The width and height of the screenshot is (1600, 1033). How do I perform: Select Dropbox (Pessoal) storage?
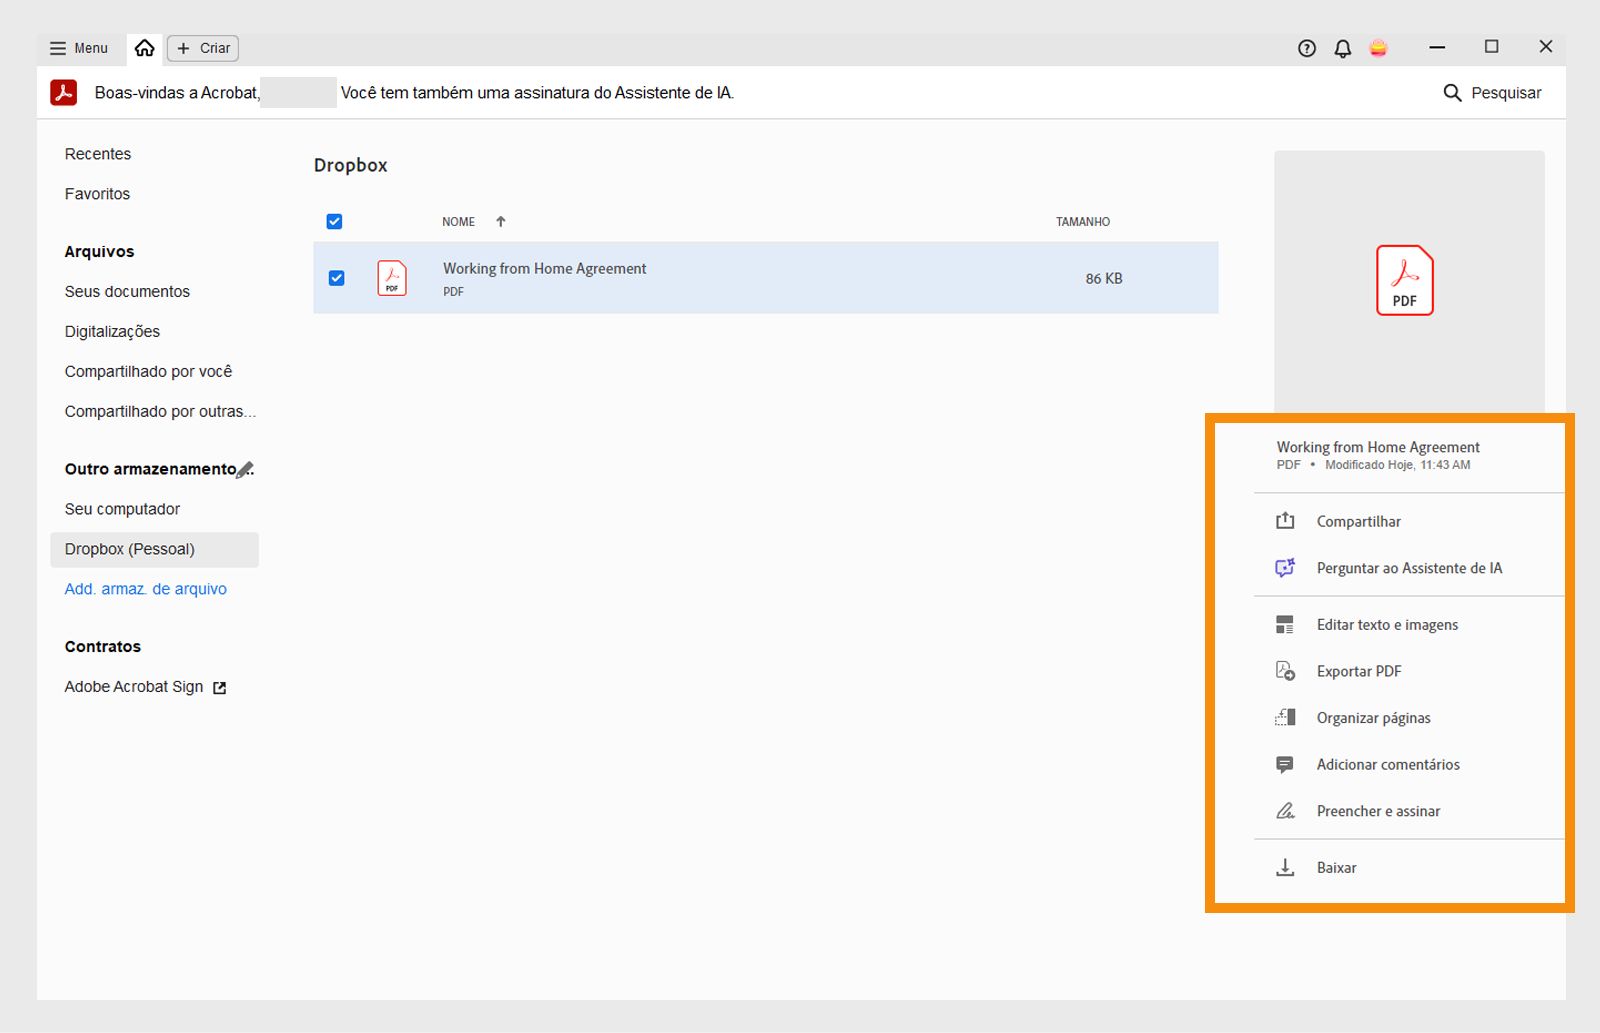[x=154, y=549]
